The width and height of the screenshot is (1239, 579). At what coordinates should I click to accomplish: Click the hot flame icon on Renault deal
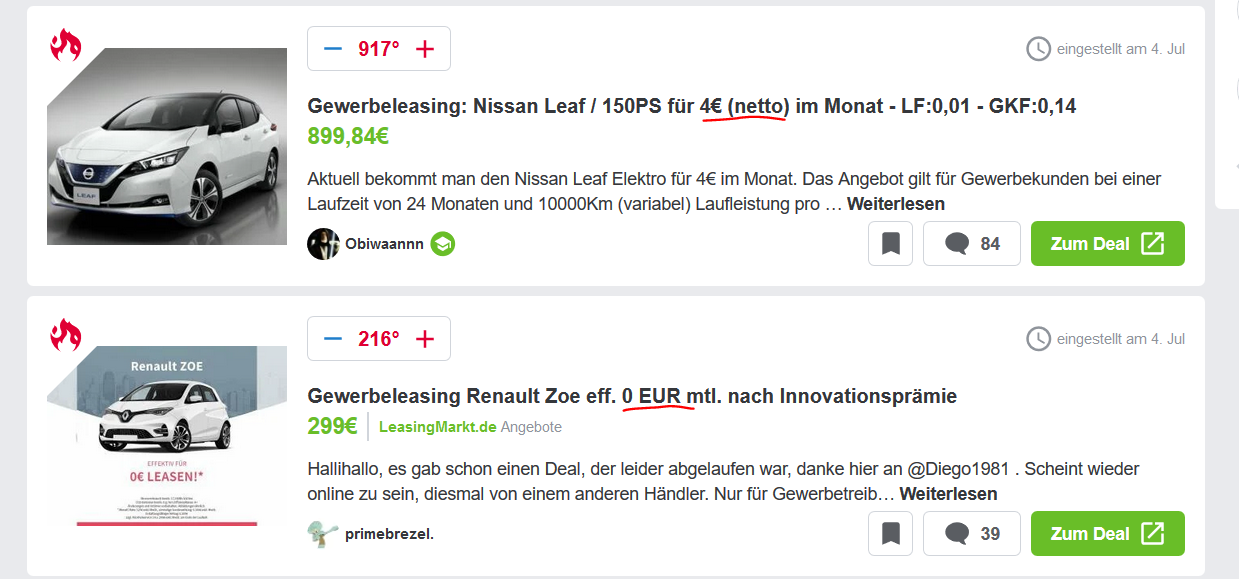pyautogui.click(x=66, y=335)
